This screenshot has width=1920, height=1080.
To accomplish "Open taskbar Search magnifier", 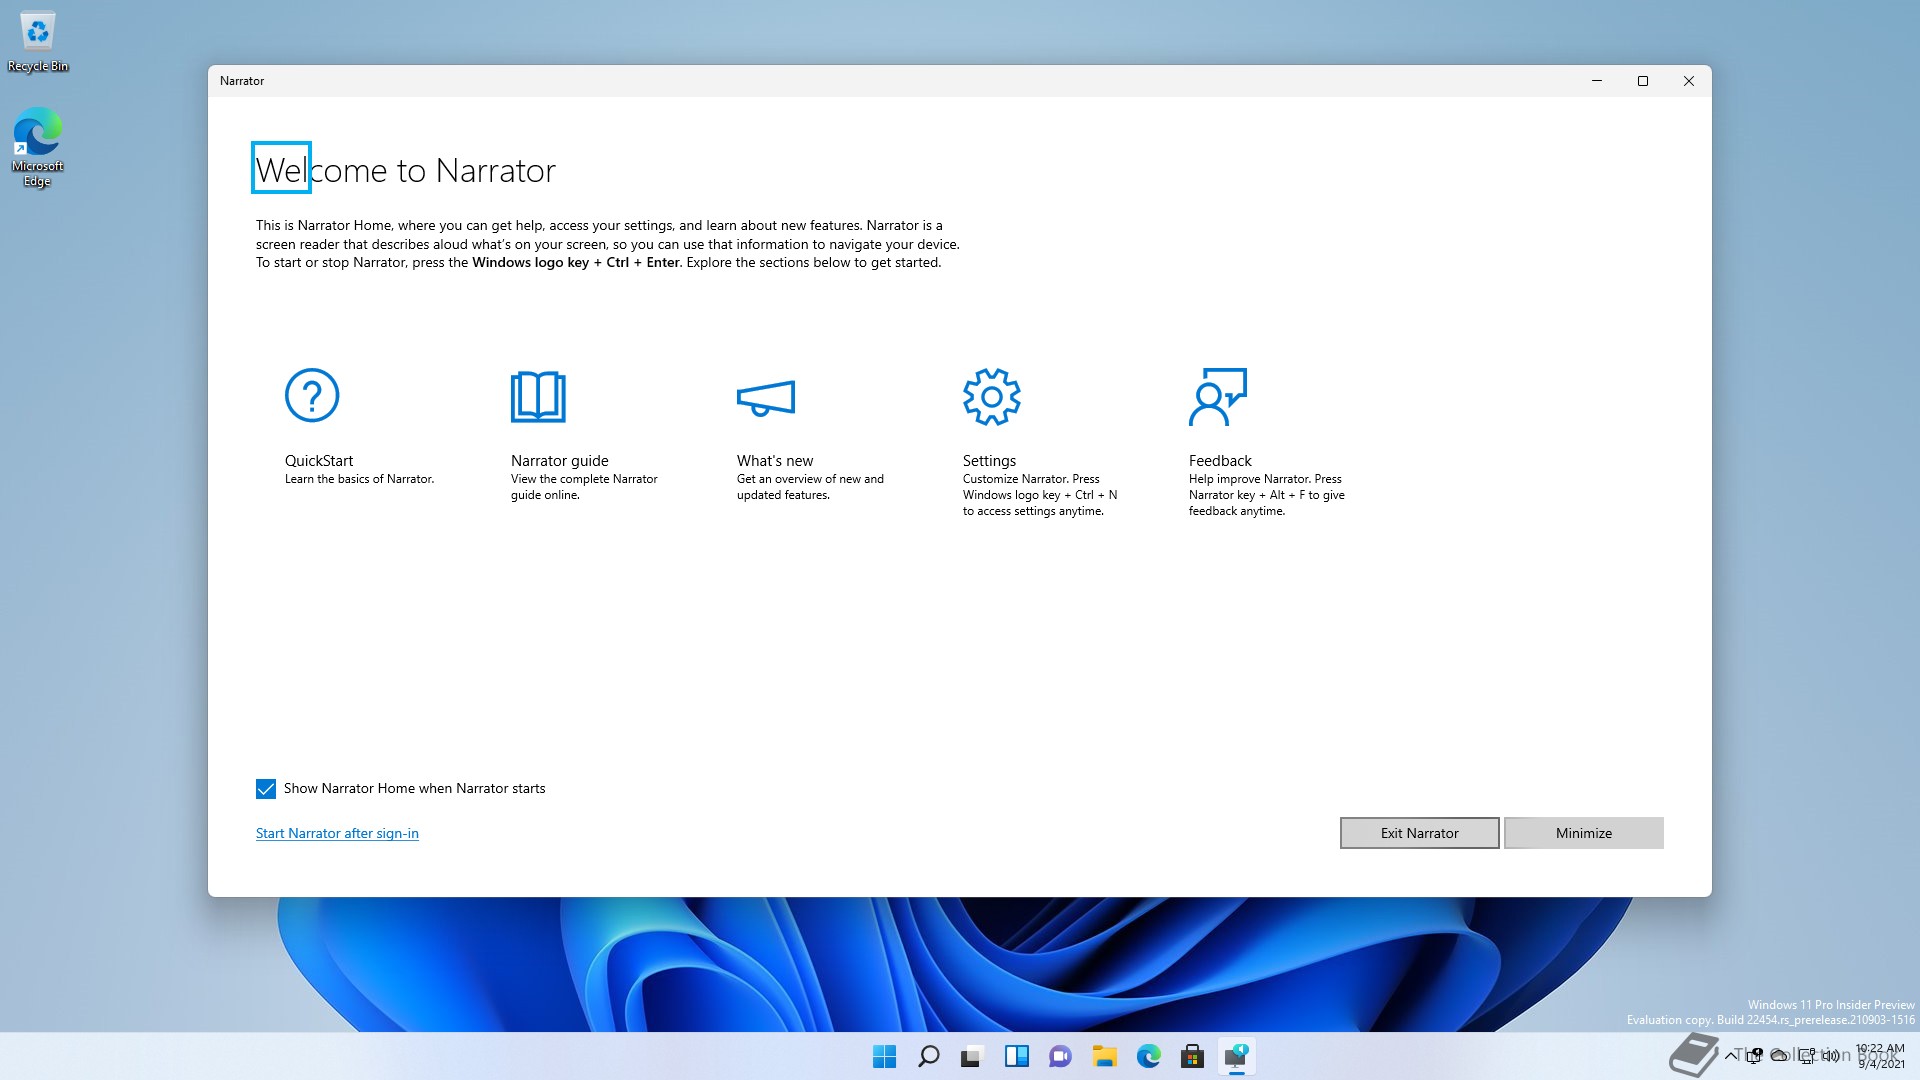I will coord(928,1056).
